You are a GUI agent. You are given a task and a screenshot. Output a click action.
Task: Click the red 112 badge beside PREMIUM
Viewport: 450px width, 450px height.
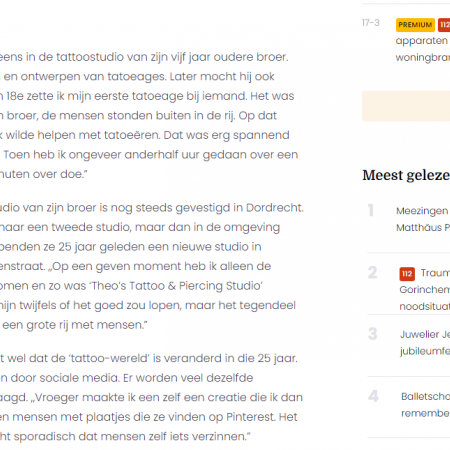tap(444, 25)
